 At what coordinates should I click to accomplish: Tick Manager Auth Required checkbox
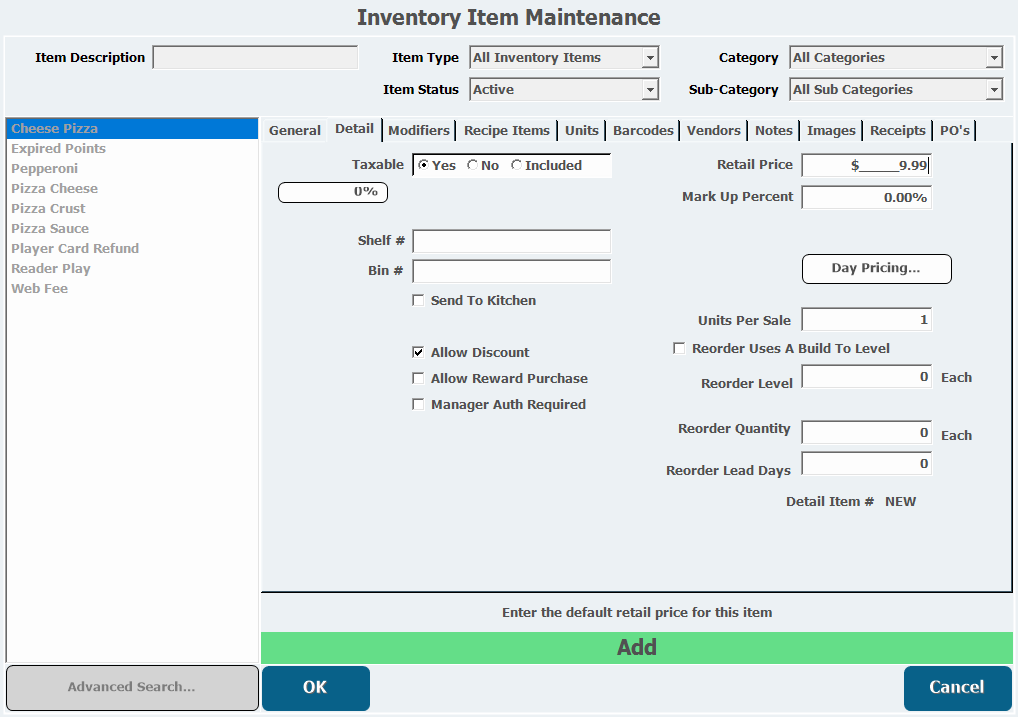coord(418,405)
